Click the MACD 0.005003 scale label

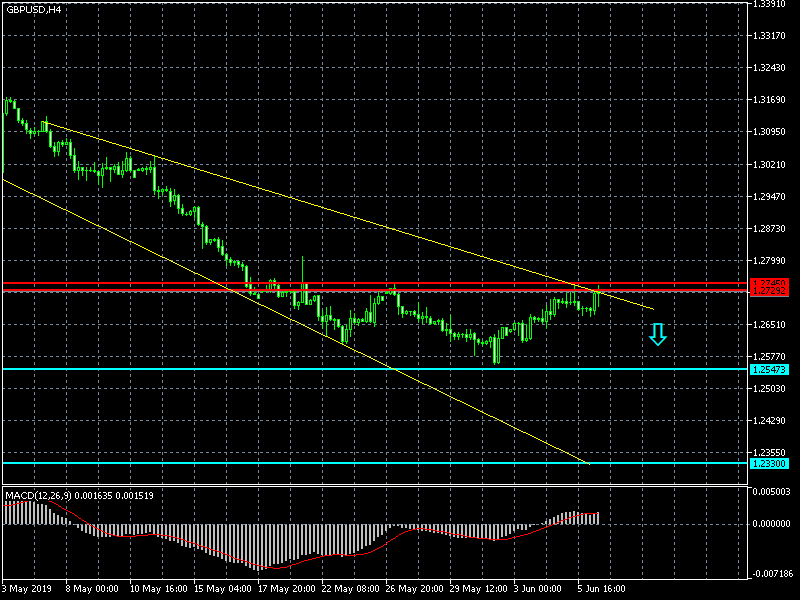(x=773, y=491)
